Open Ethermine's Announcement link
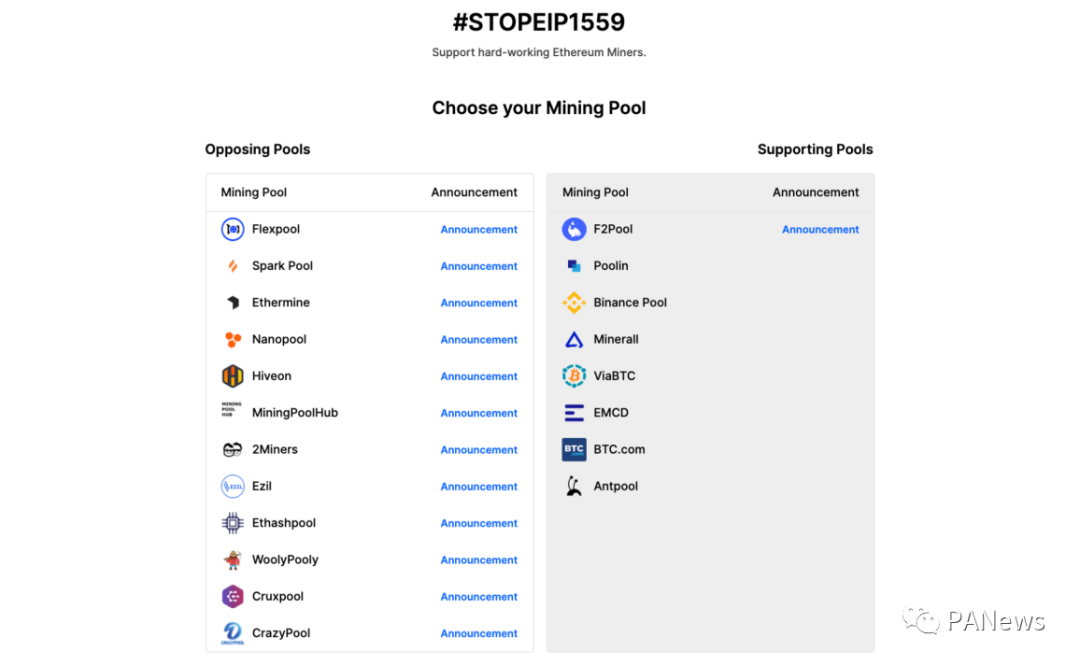1080x665 pixels. tap(479, 303)
